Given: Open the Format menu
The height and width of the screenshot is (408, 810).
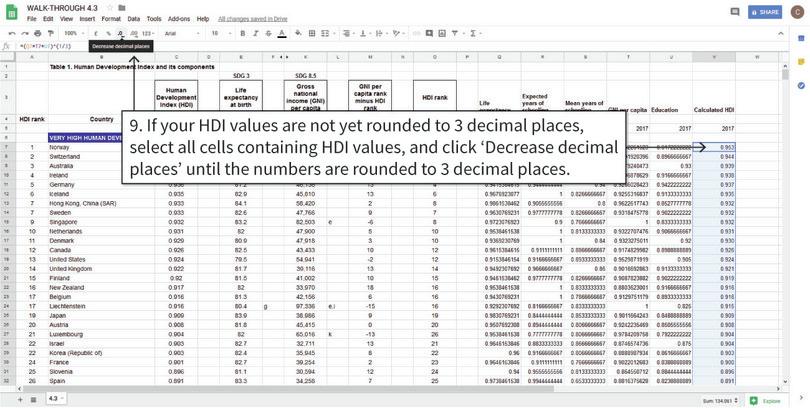Looking at the screenshot, I should [x=111, y=19].
